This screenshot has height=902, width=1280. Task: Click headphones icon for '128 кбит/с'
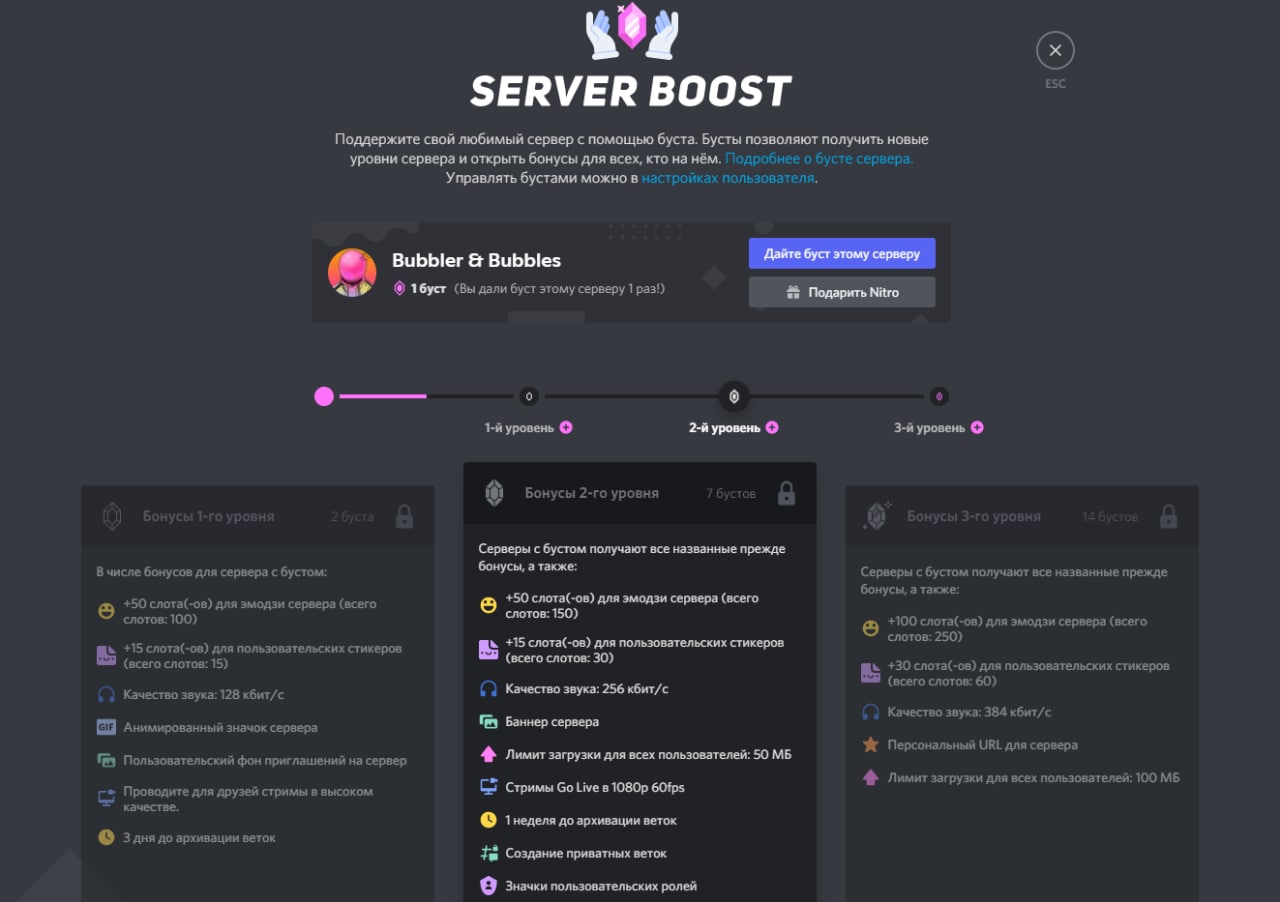pos(106,694)
